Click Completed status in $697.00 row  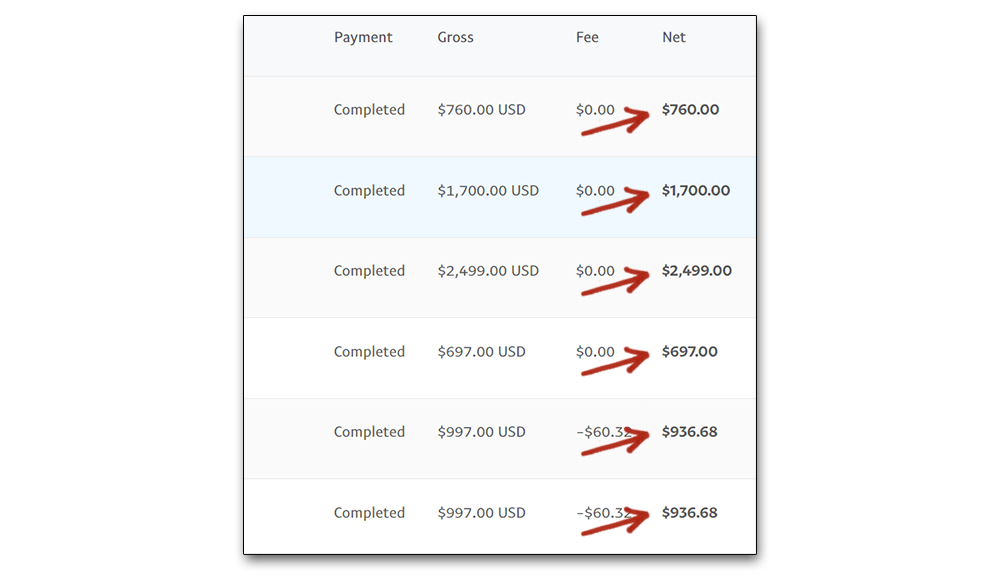pos(369,352)
